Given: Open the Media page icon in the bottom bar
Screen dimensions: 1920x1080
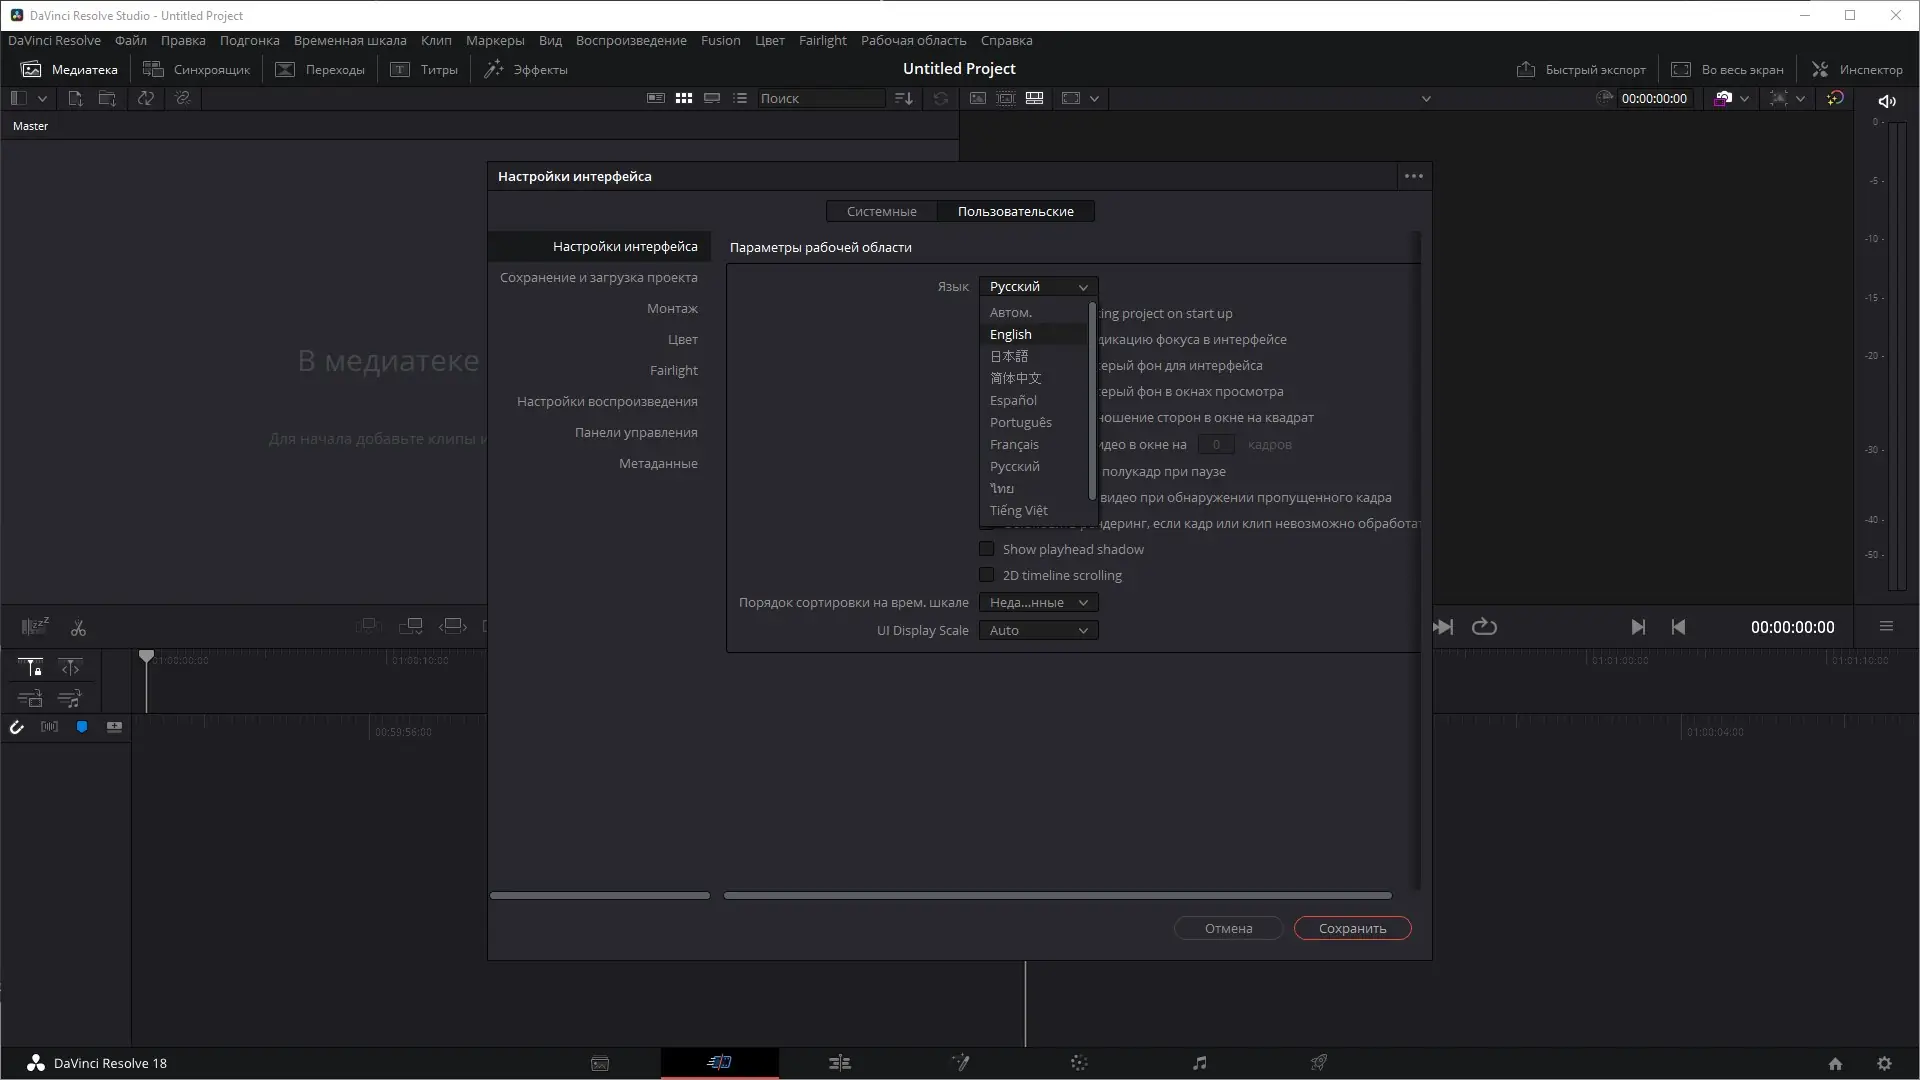Looking at the screenshot, I should (x=600, y=1063).
